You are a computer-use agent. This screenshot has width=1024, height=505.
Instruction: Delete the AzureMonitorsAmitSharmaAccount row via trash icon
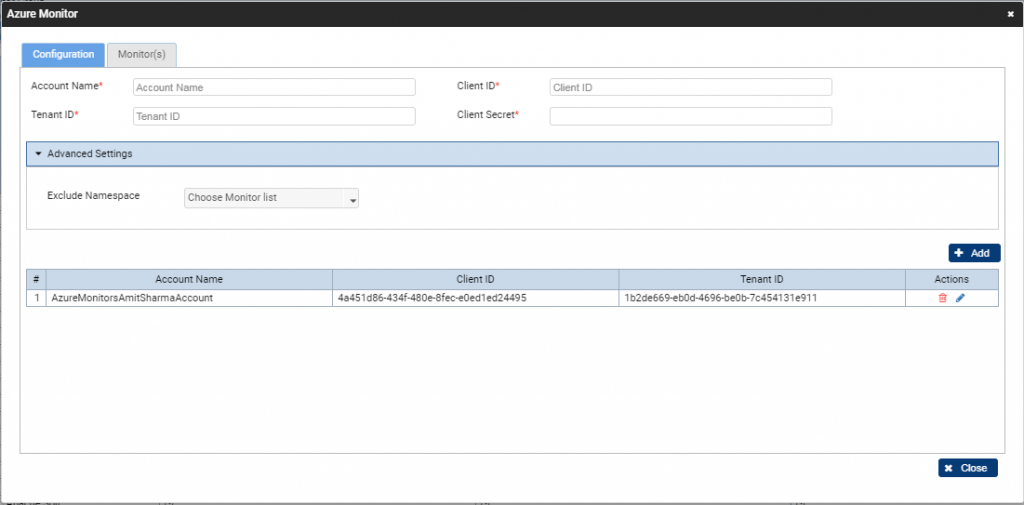coord(942,298)
